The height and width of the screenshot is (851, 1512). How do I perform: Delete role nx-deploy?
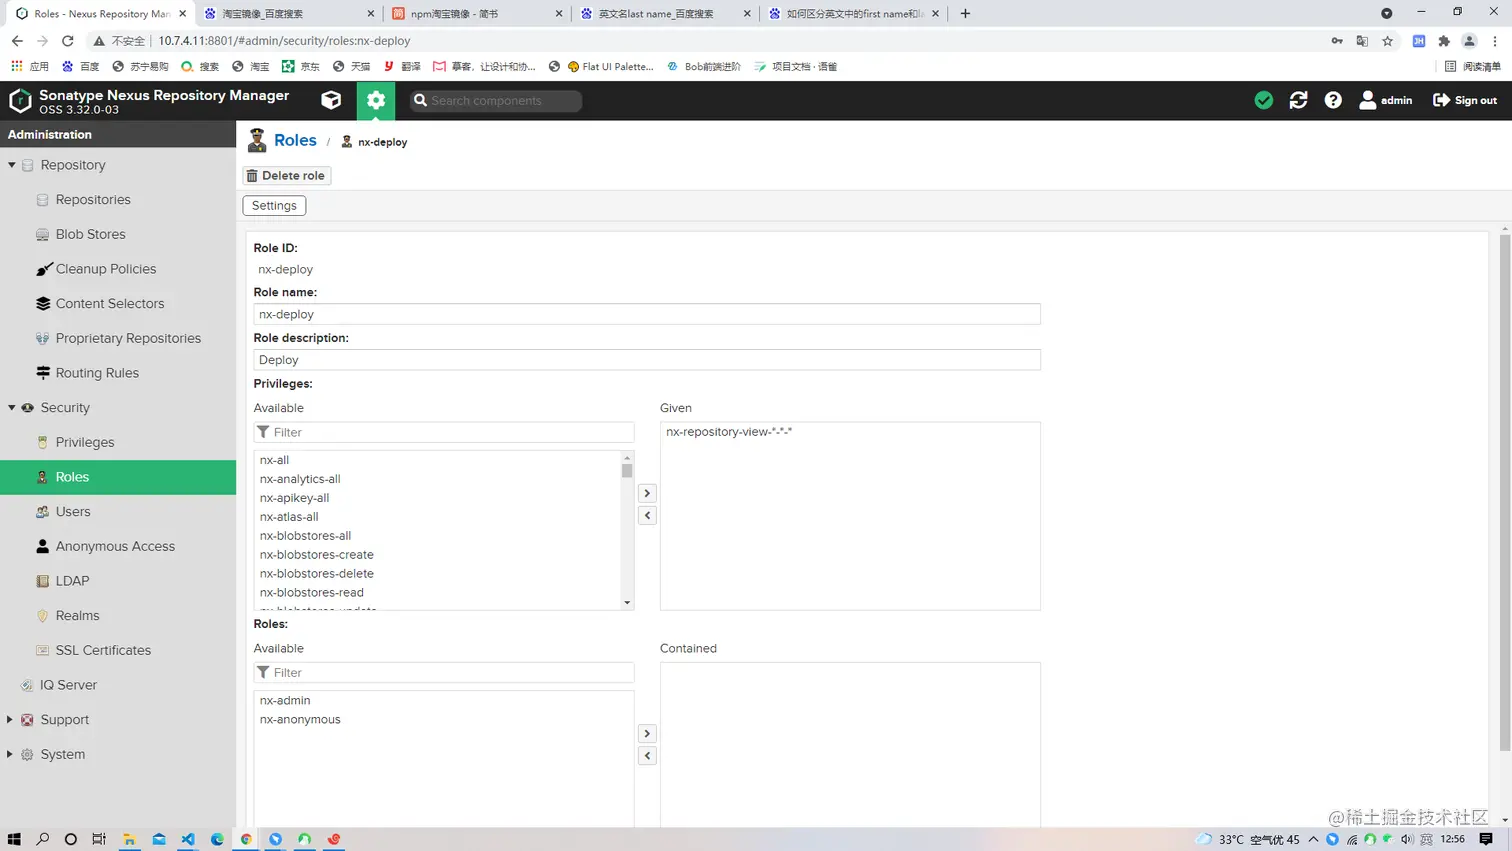coord(286,175)
